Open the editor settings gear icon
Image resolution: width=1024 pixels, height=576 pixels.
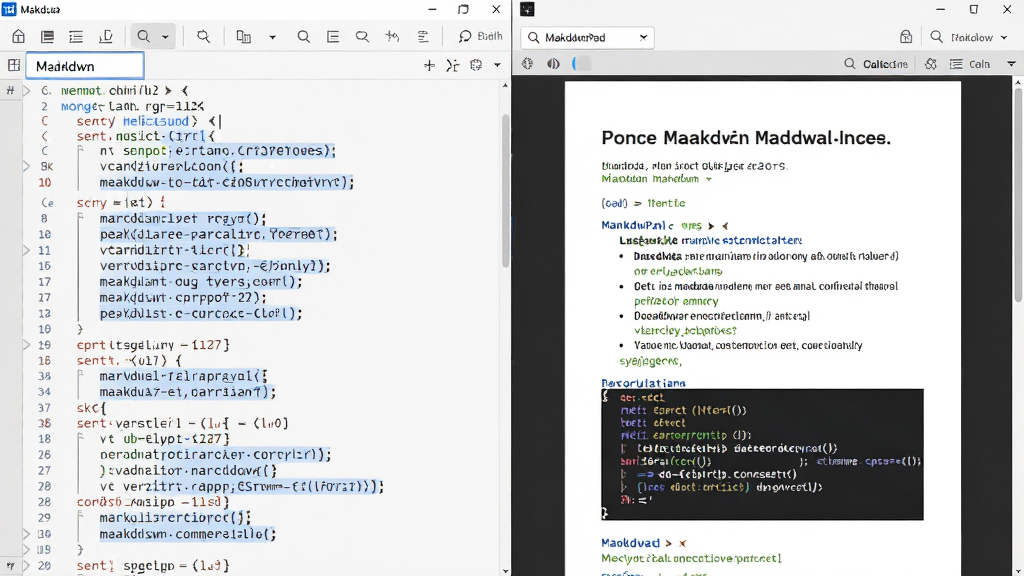click(x=476, y=65)
